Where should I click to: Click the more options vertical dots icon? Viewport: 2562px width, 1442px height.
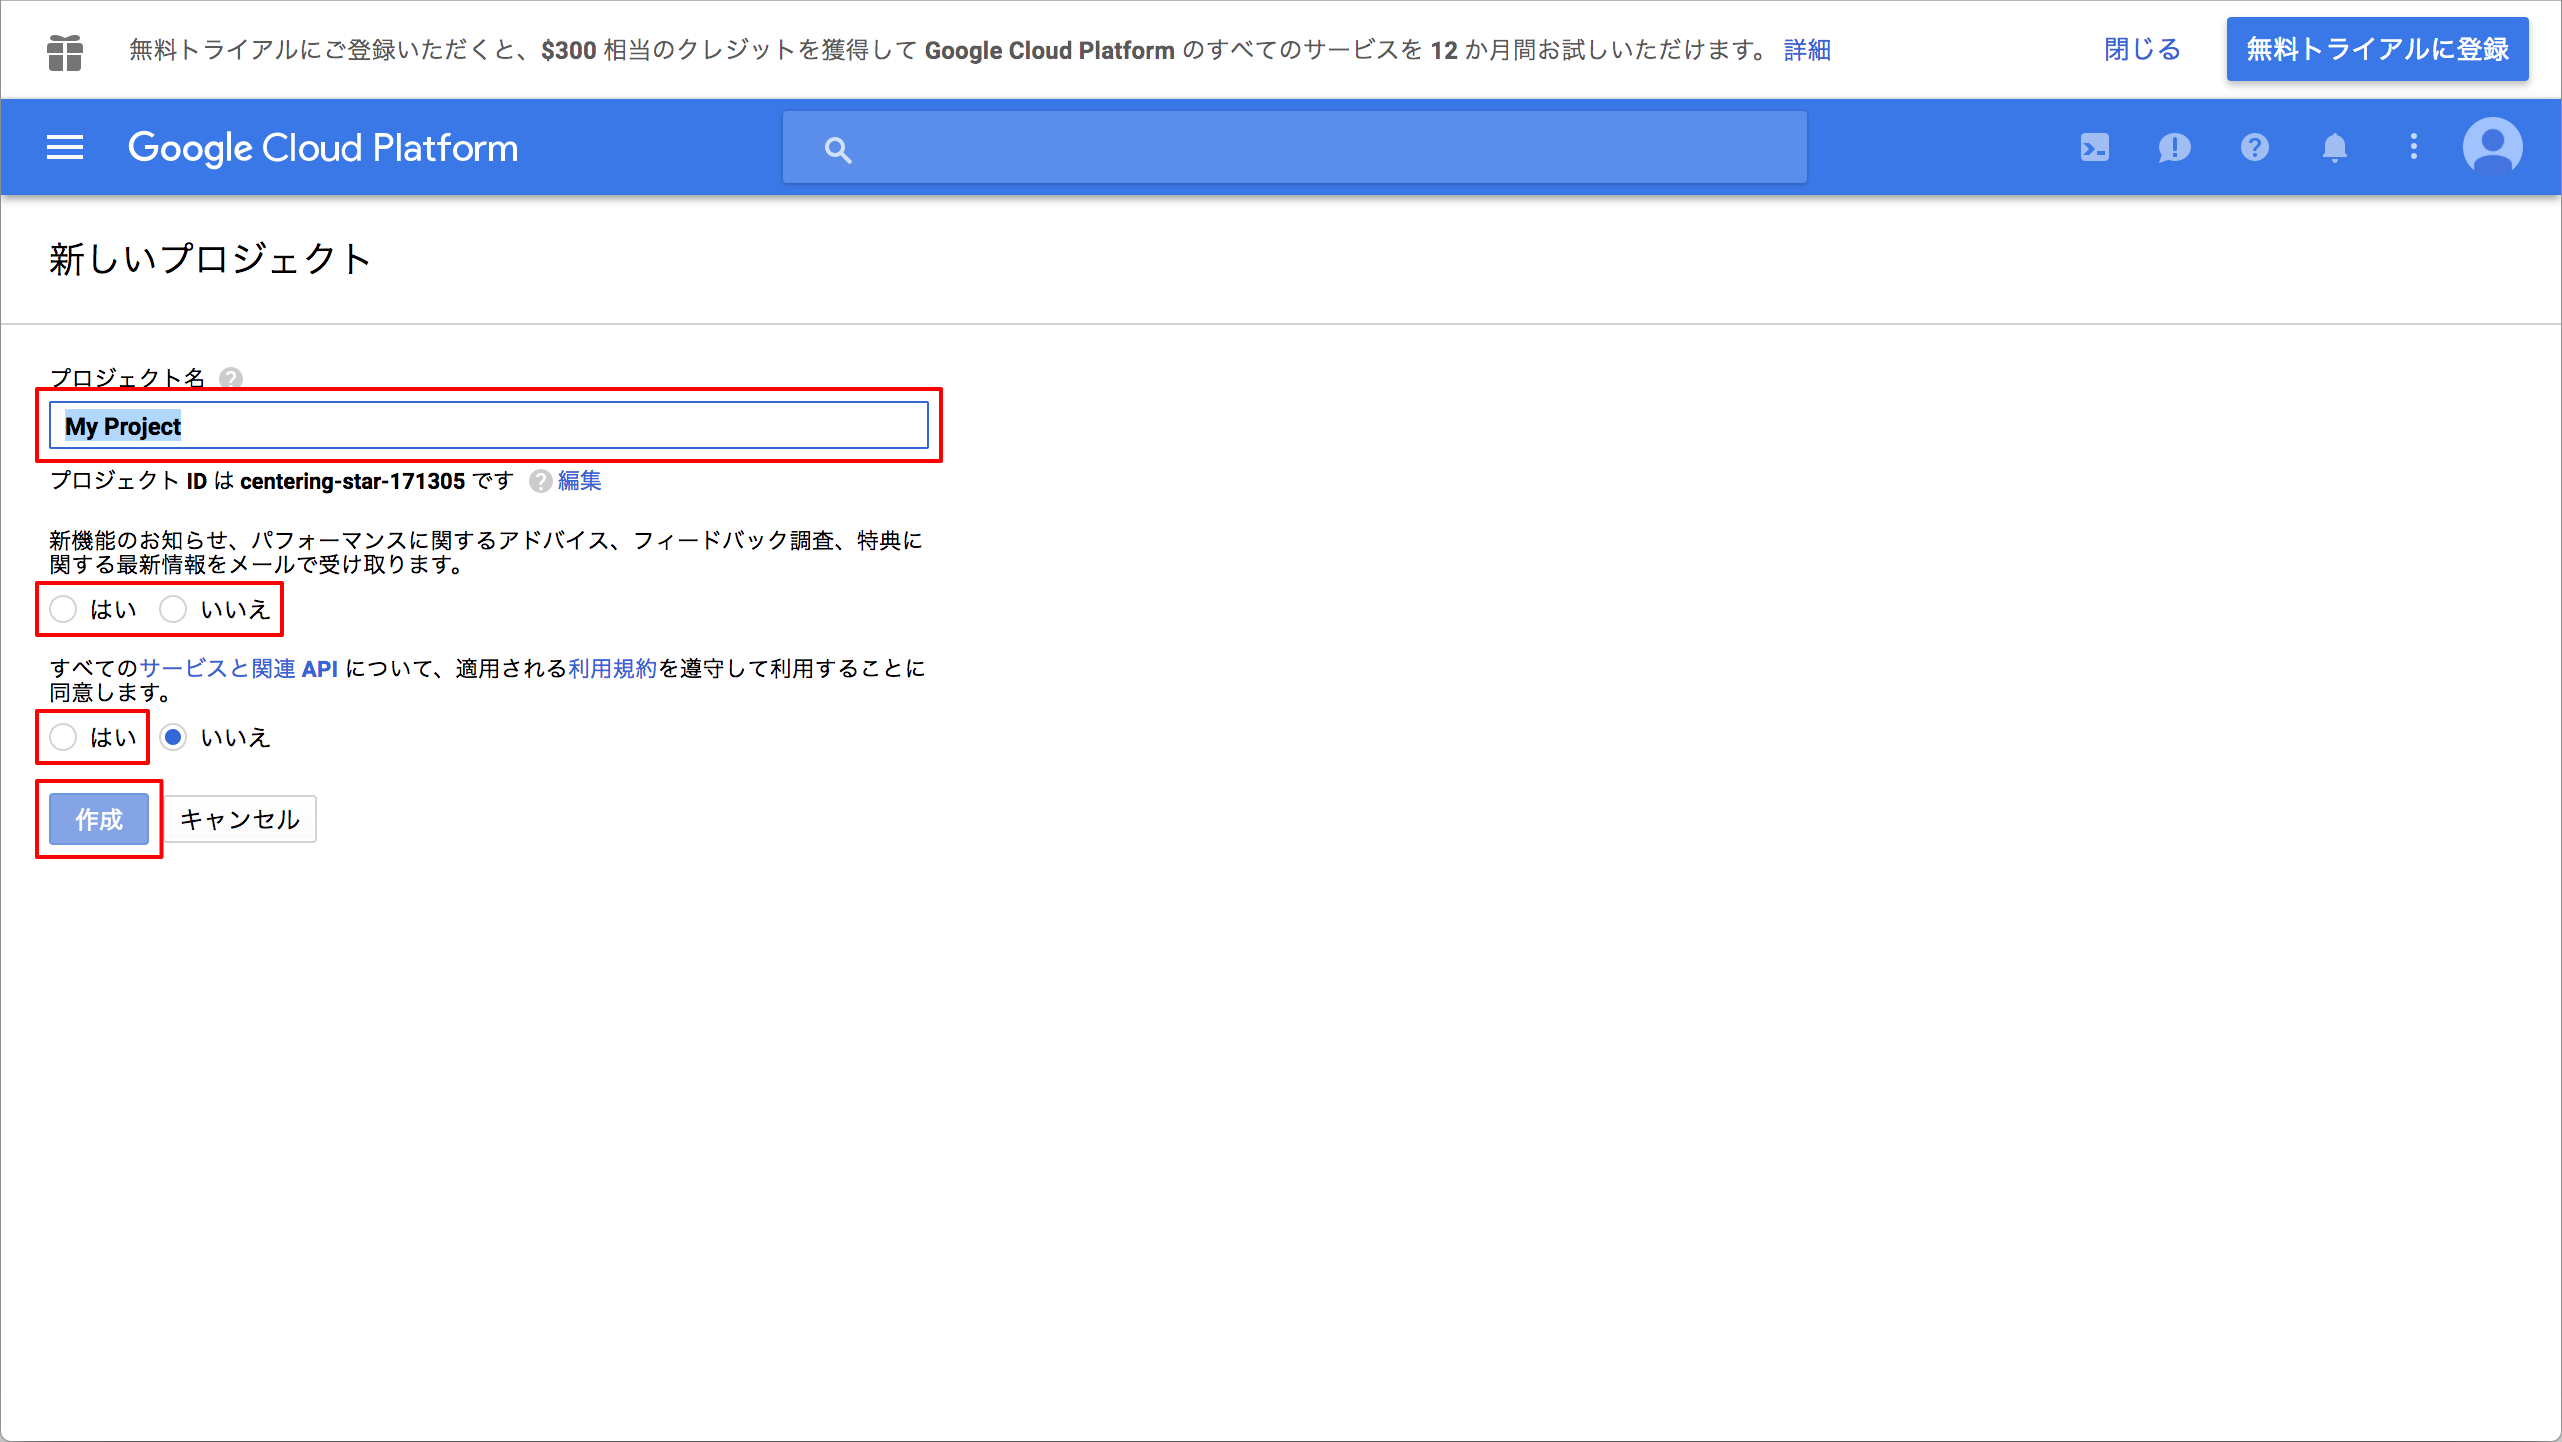(x=2412, y=146)
